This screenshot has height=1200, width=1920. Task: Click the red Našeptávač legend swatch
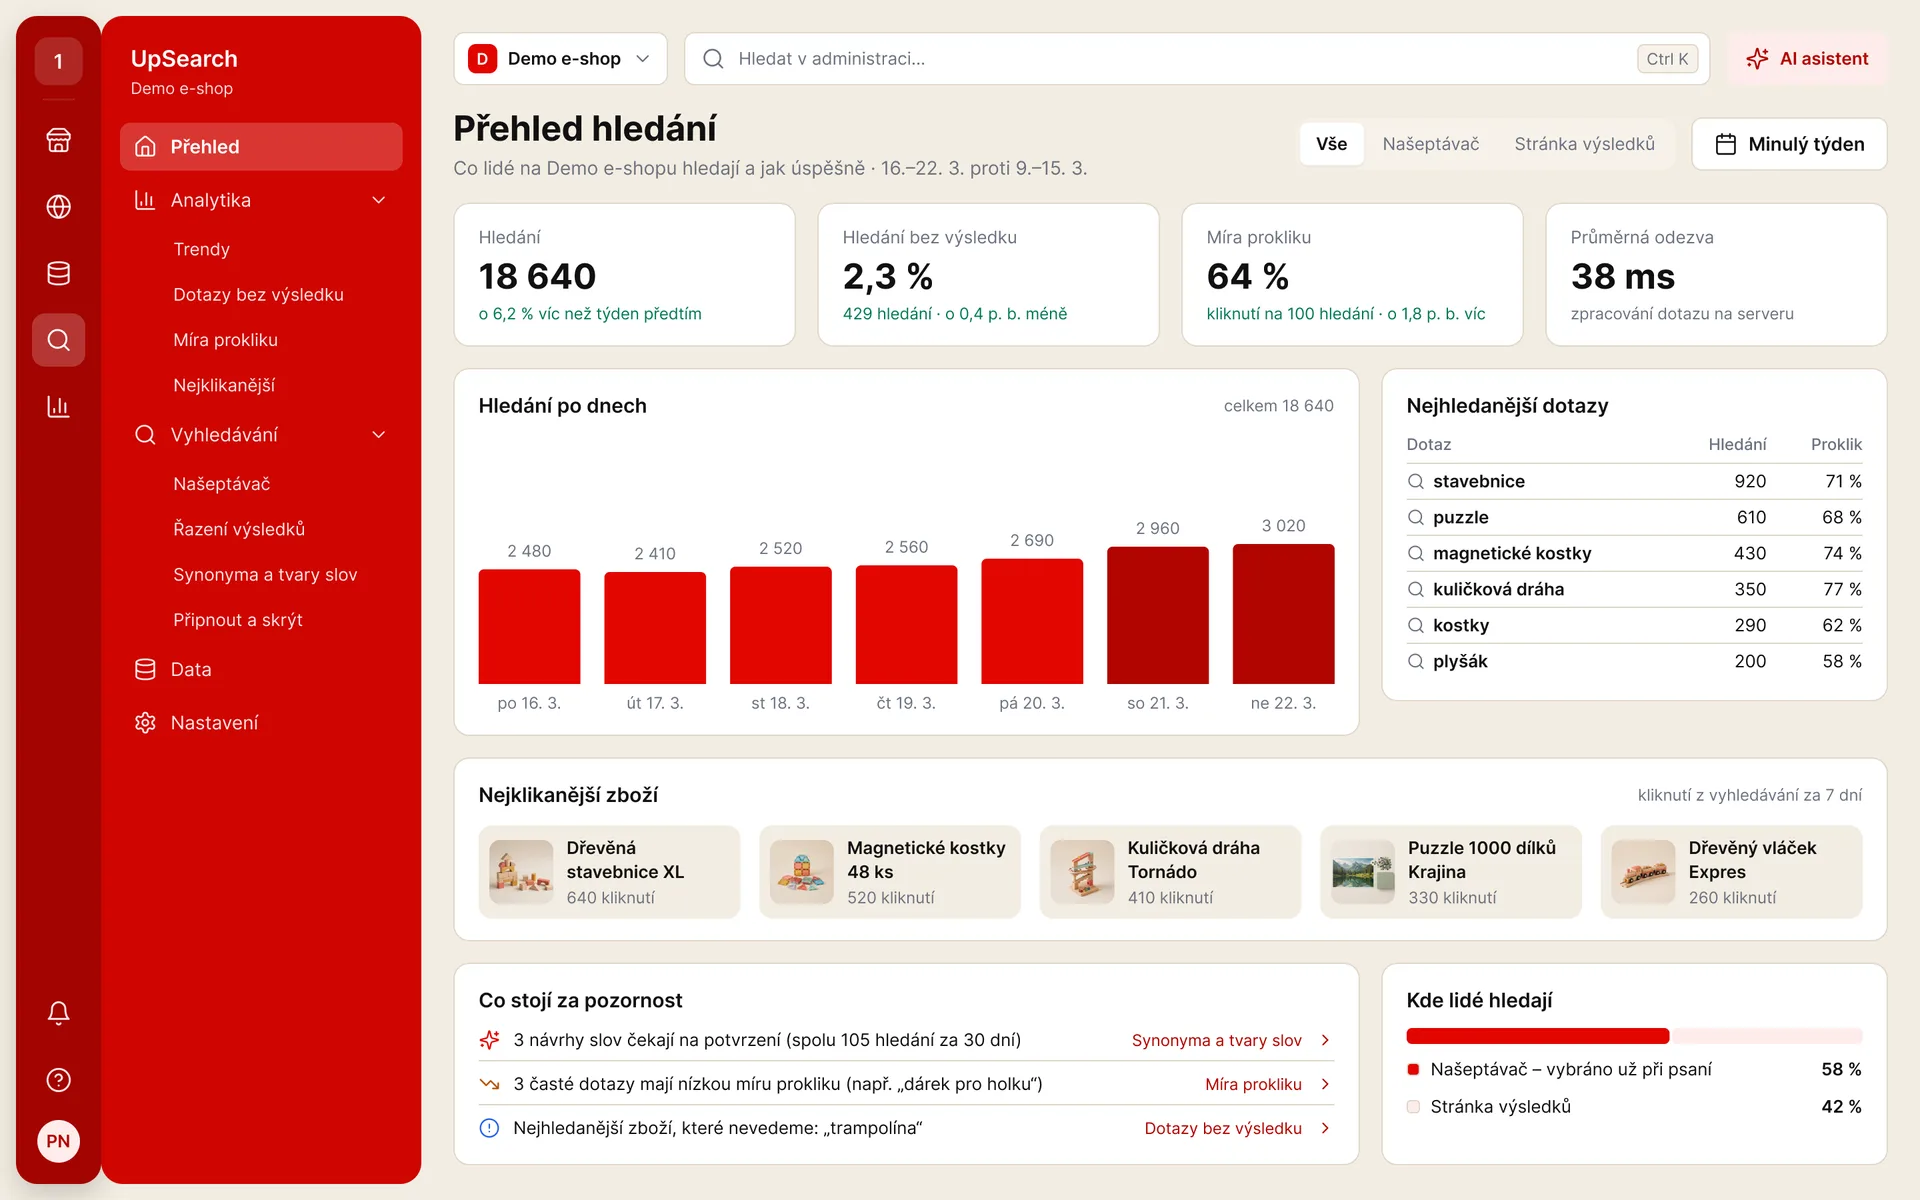[1413, 1069]
